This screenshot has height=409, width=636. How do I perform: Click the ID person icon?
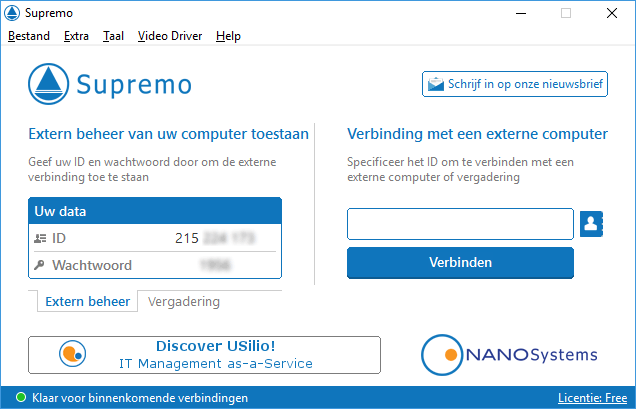click(41, 238)
